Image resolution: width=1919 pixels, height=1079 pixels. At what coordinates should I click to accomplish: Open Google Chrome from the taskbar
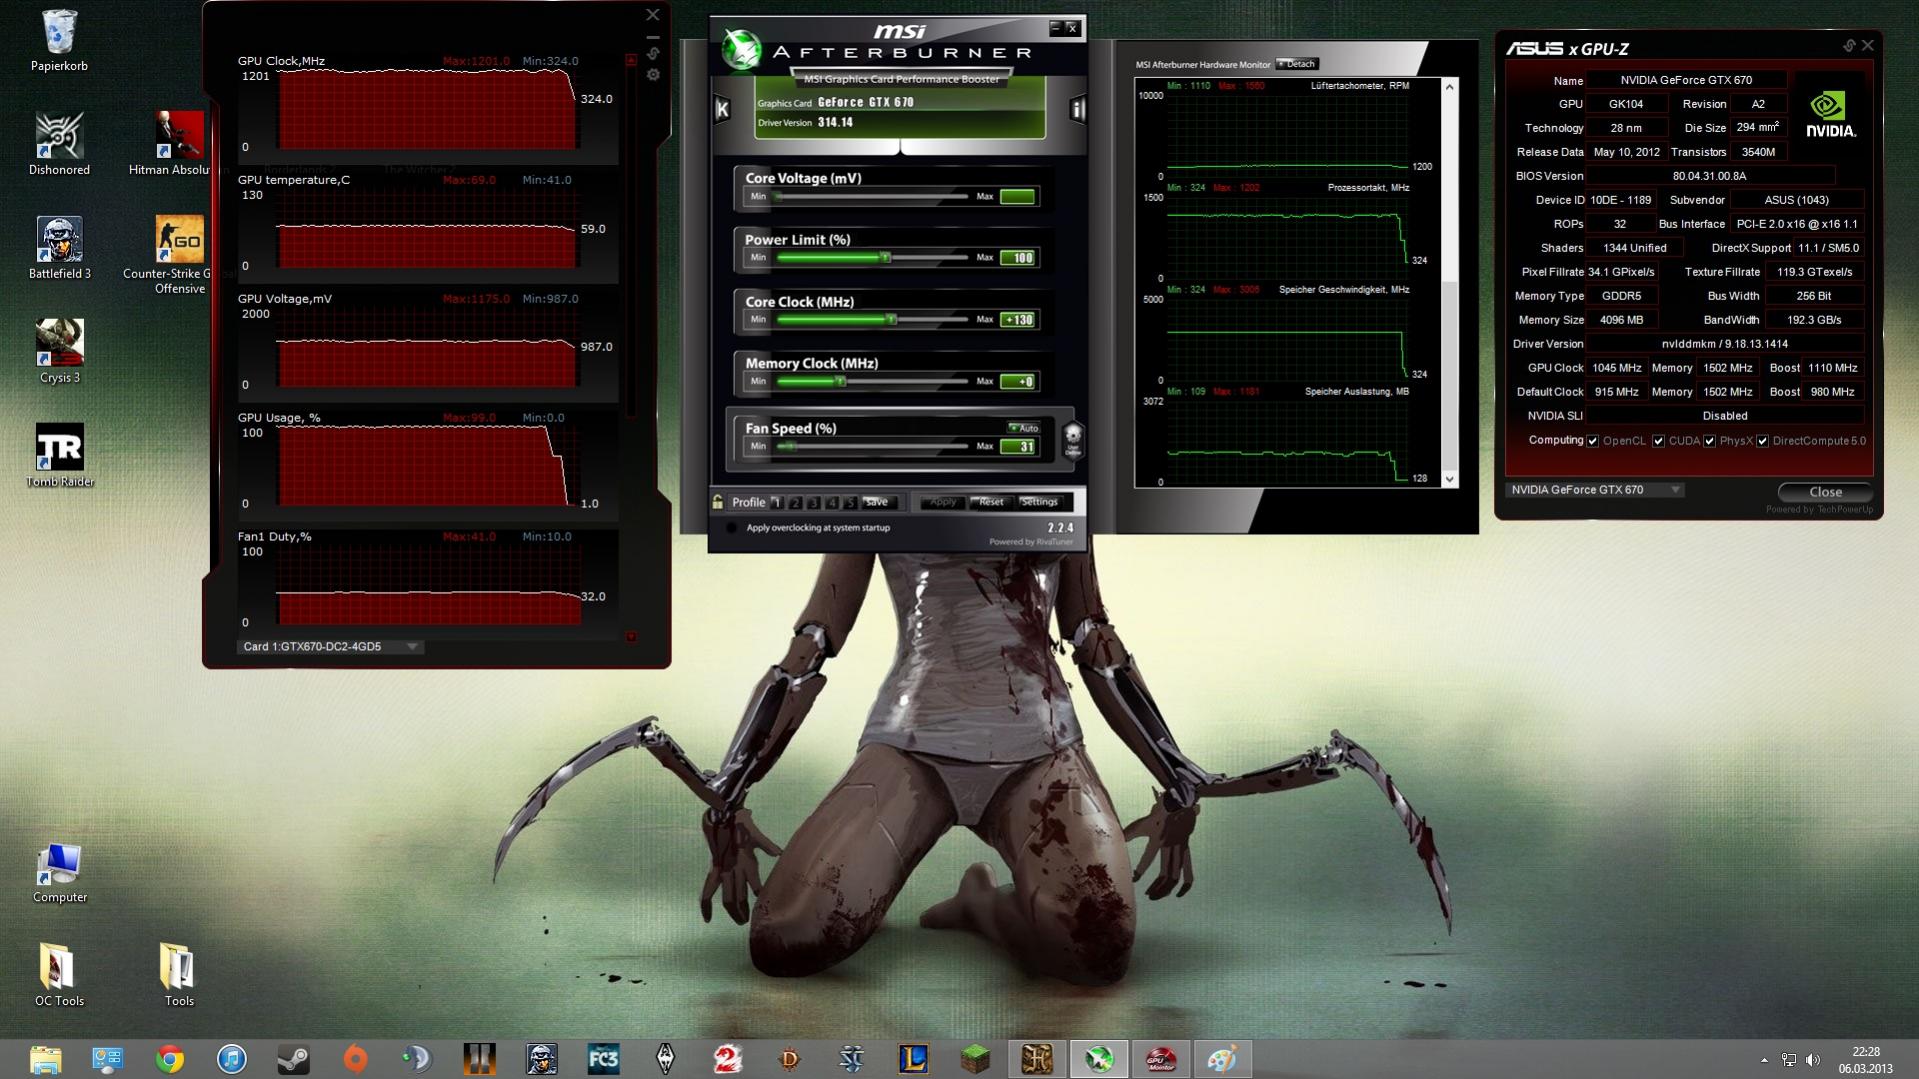point(169,1059)
